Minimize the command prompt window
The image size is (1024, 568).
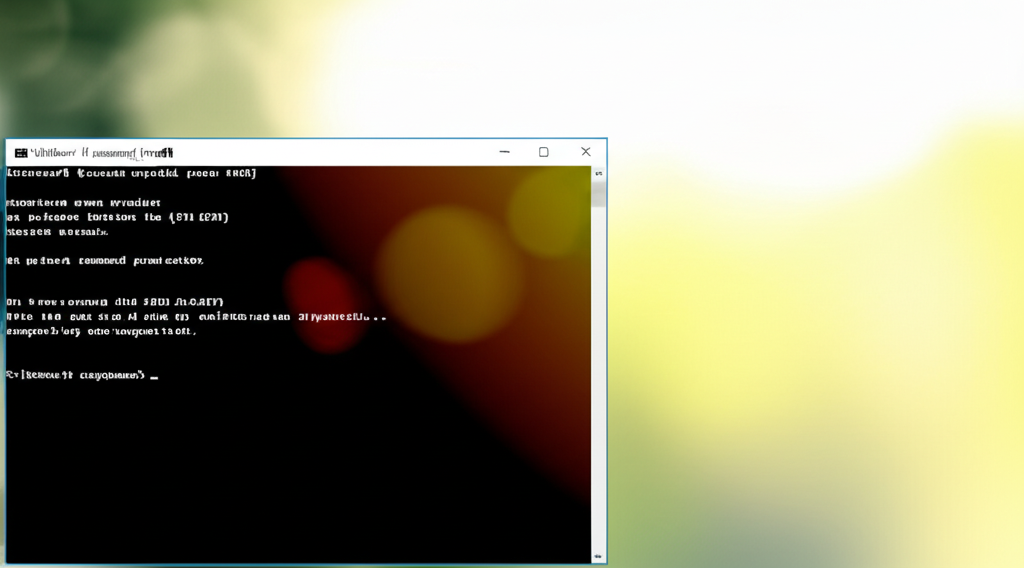pyautogui.click(x=504, y=152)
